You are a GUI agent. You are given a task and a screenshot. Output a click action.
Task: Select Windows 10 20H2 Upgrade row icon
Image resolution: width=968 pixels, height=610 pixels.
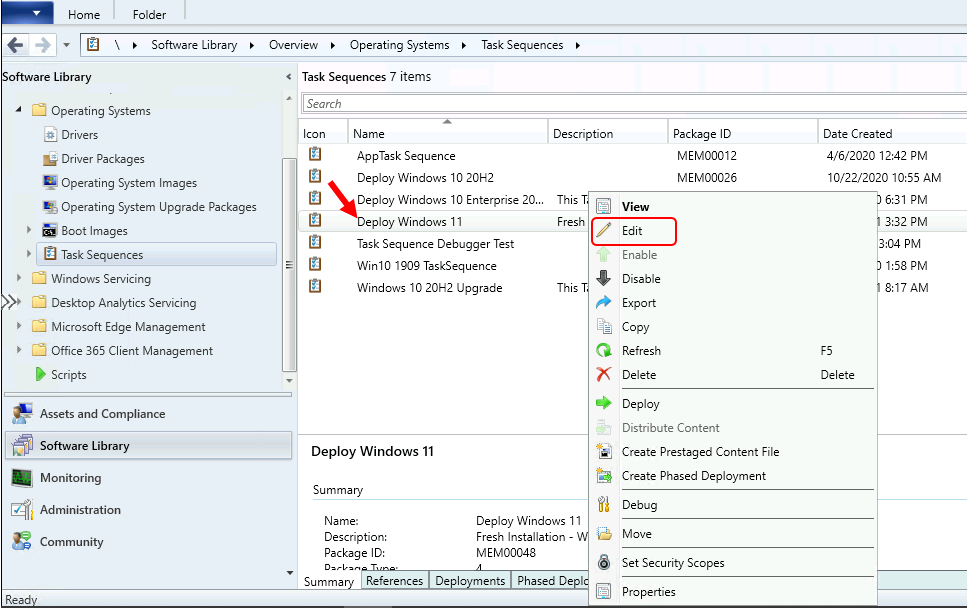(x=315, y=286)
